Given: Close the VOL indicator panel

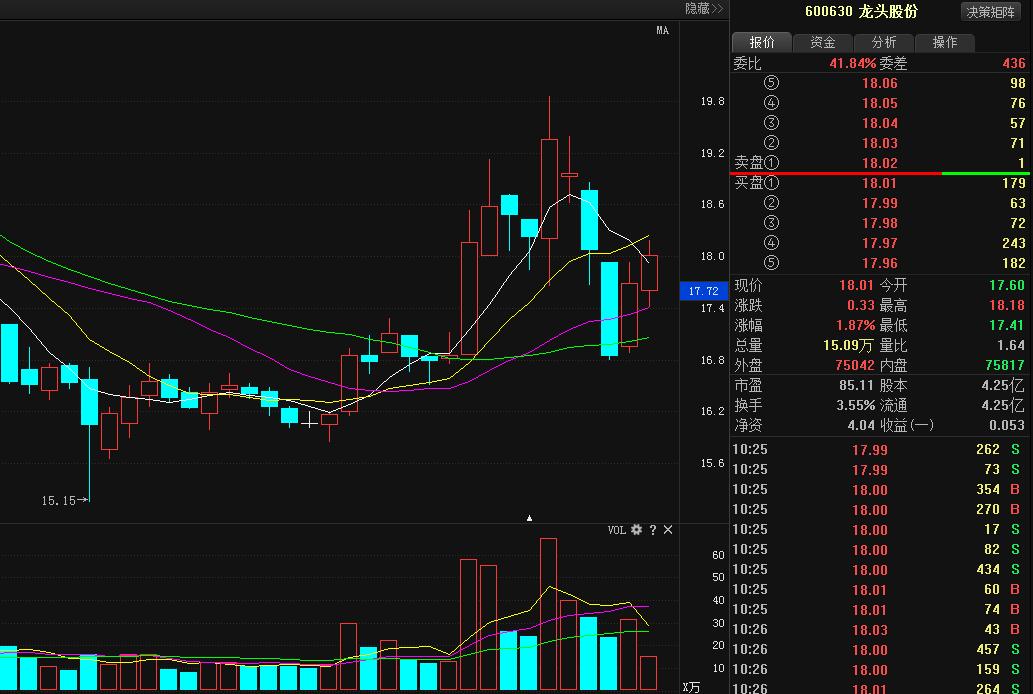Looking at the screenshot, I should (x=668, y=530).
